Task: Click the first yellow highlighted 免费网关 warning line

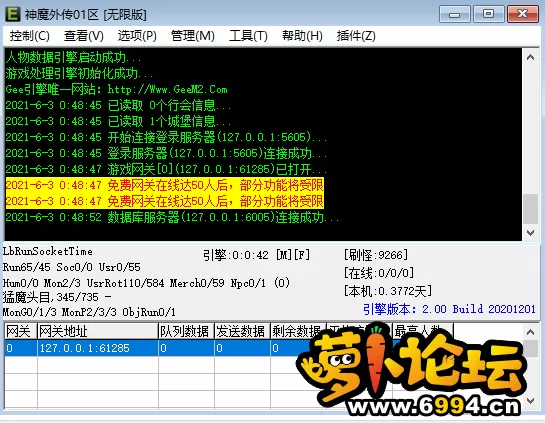Action: coord(165,185)
